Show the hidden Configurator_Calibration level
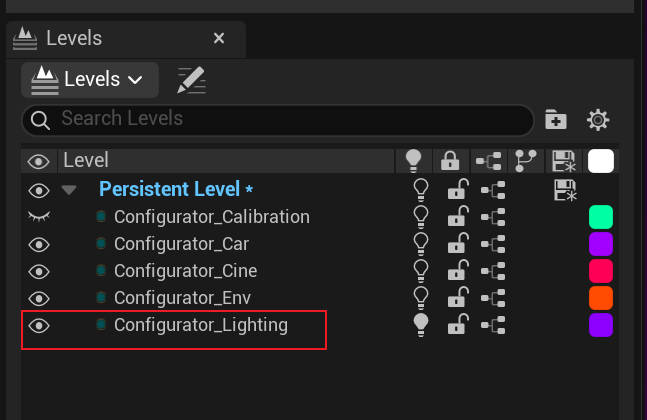647x420 pixels. point(39,216)
